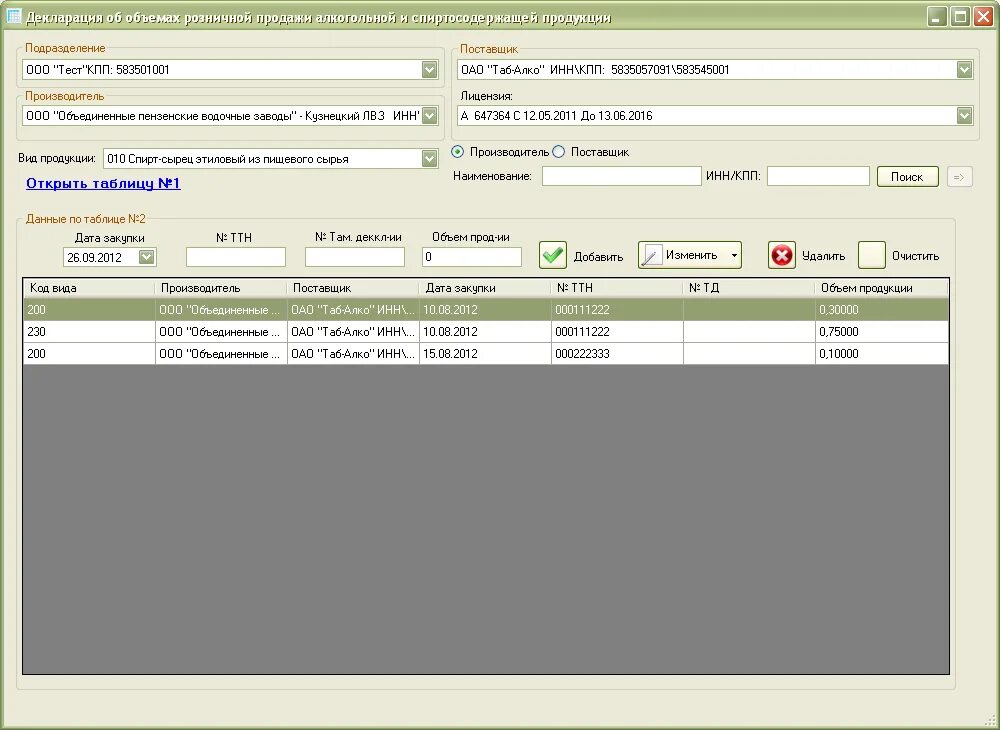Image resolution: width=1000 pixels, height=730 pixels.
Task: Click the blank Очистить icon box
Action: (872, 255)
